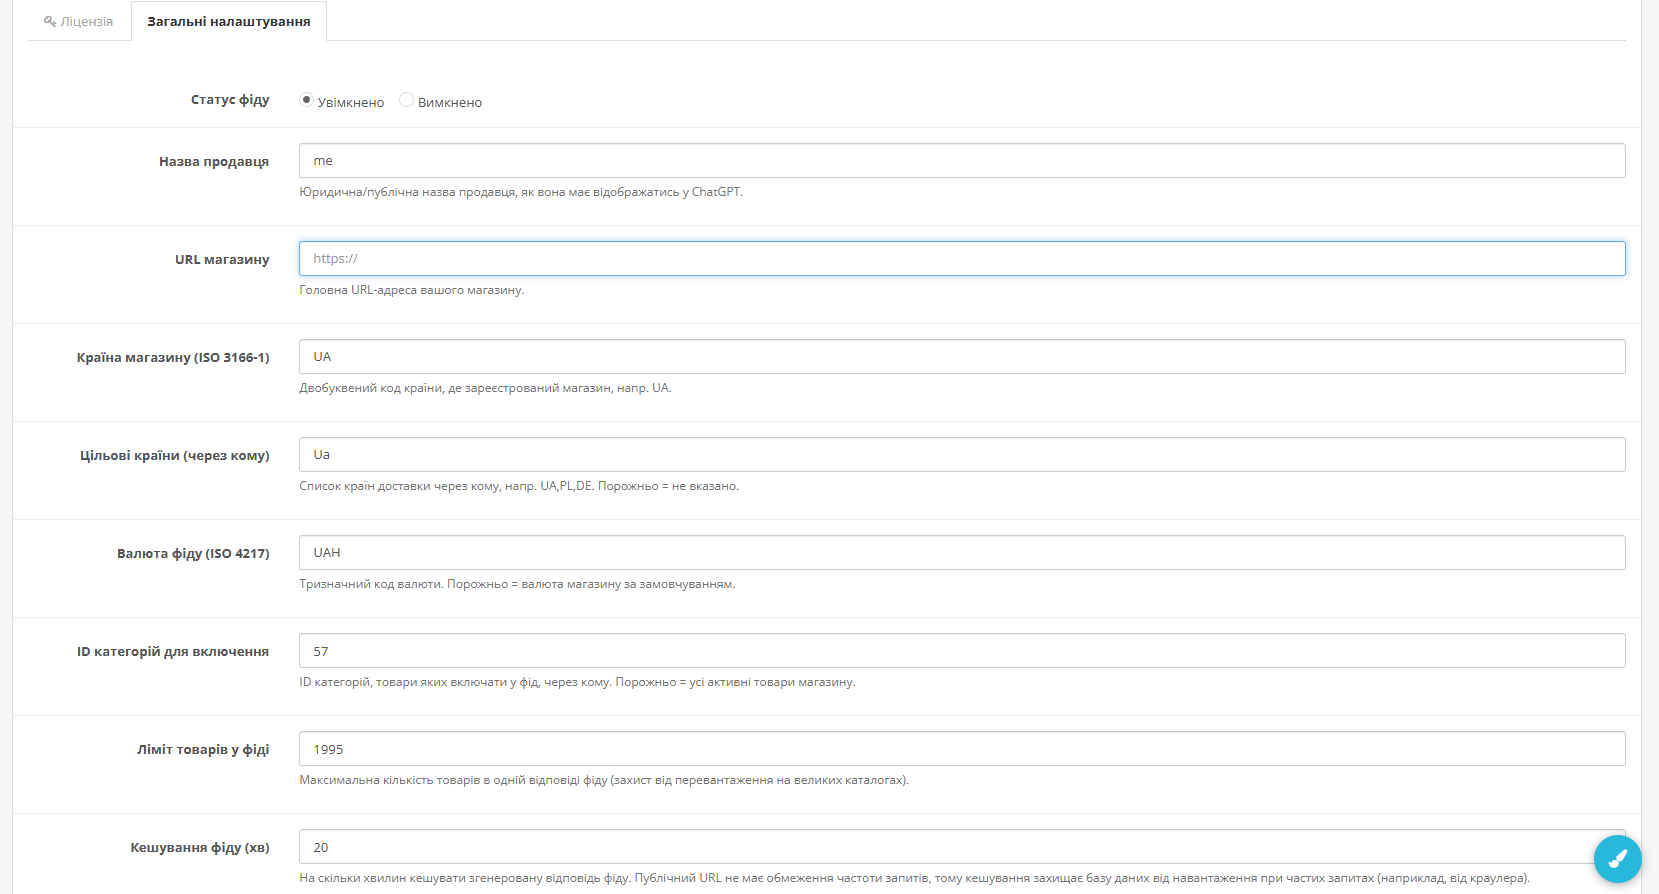Click hint 'Головна URL-адреса вашого магазину'
This screenshot has height=894, width=1659.
[412, 290]
